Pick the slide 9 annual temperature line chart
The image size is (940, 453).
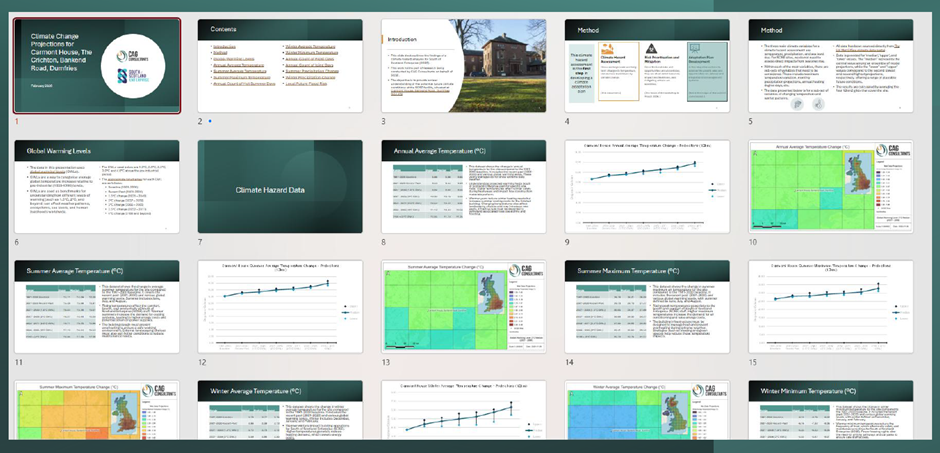pyautogui.click(x=646, y=186)
